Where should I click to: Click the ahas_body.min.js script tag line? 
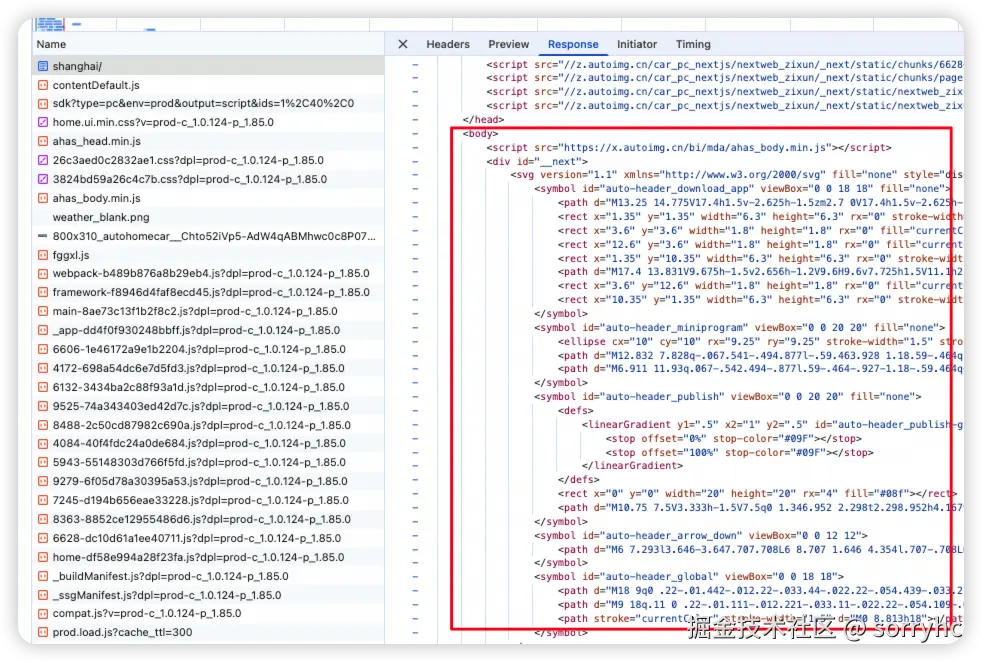click(x=689, y=148)
